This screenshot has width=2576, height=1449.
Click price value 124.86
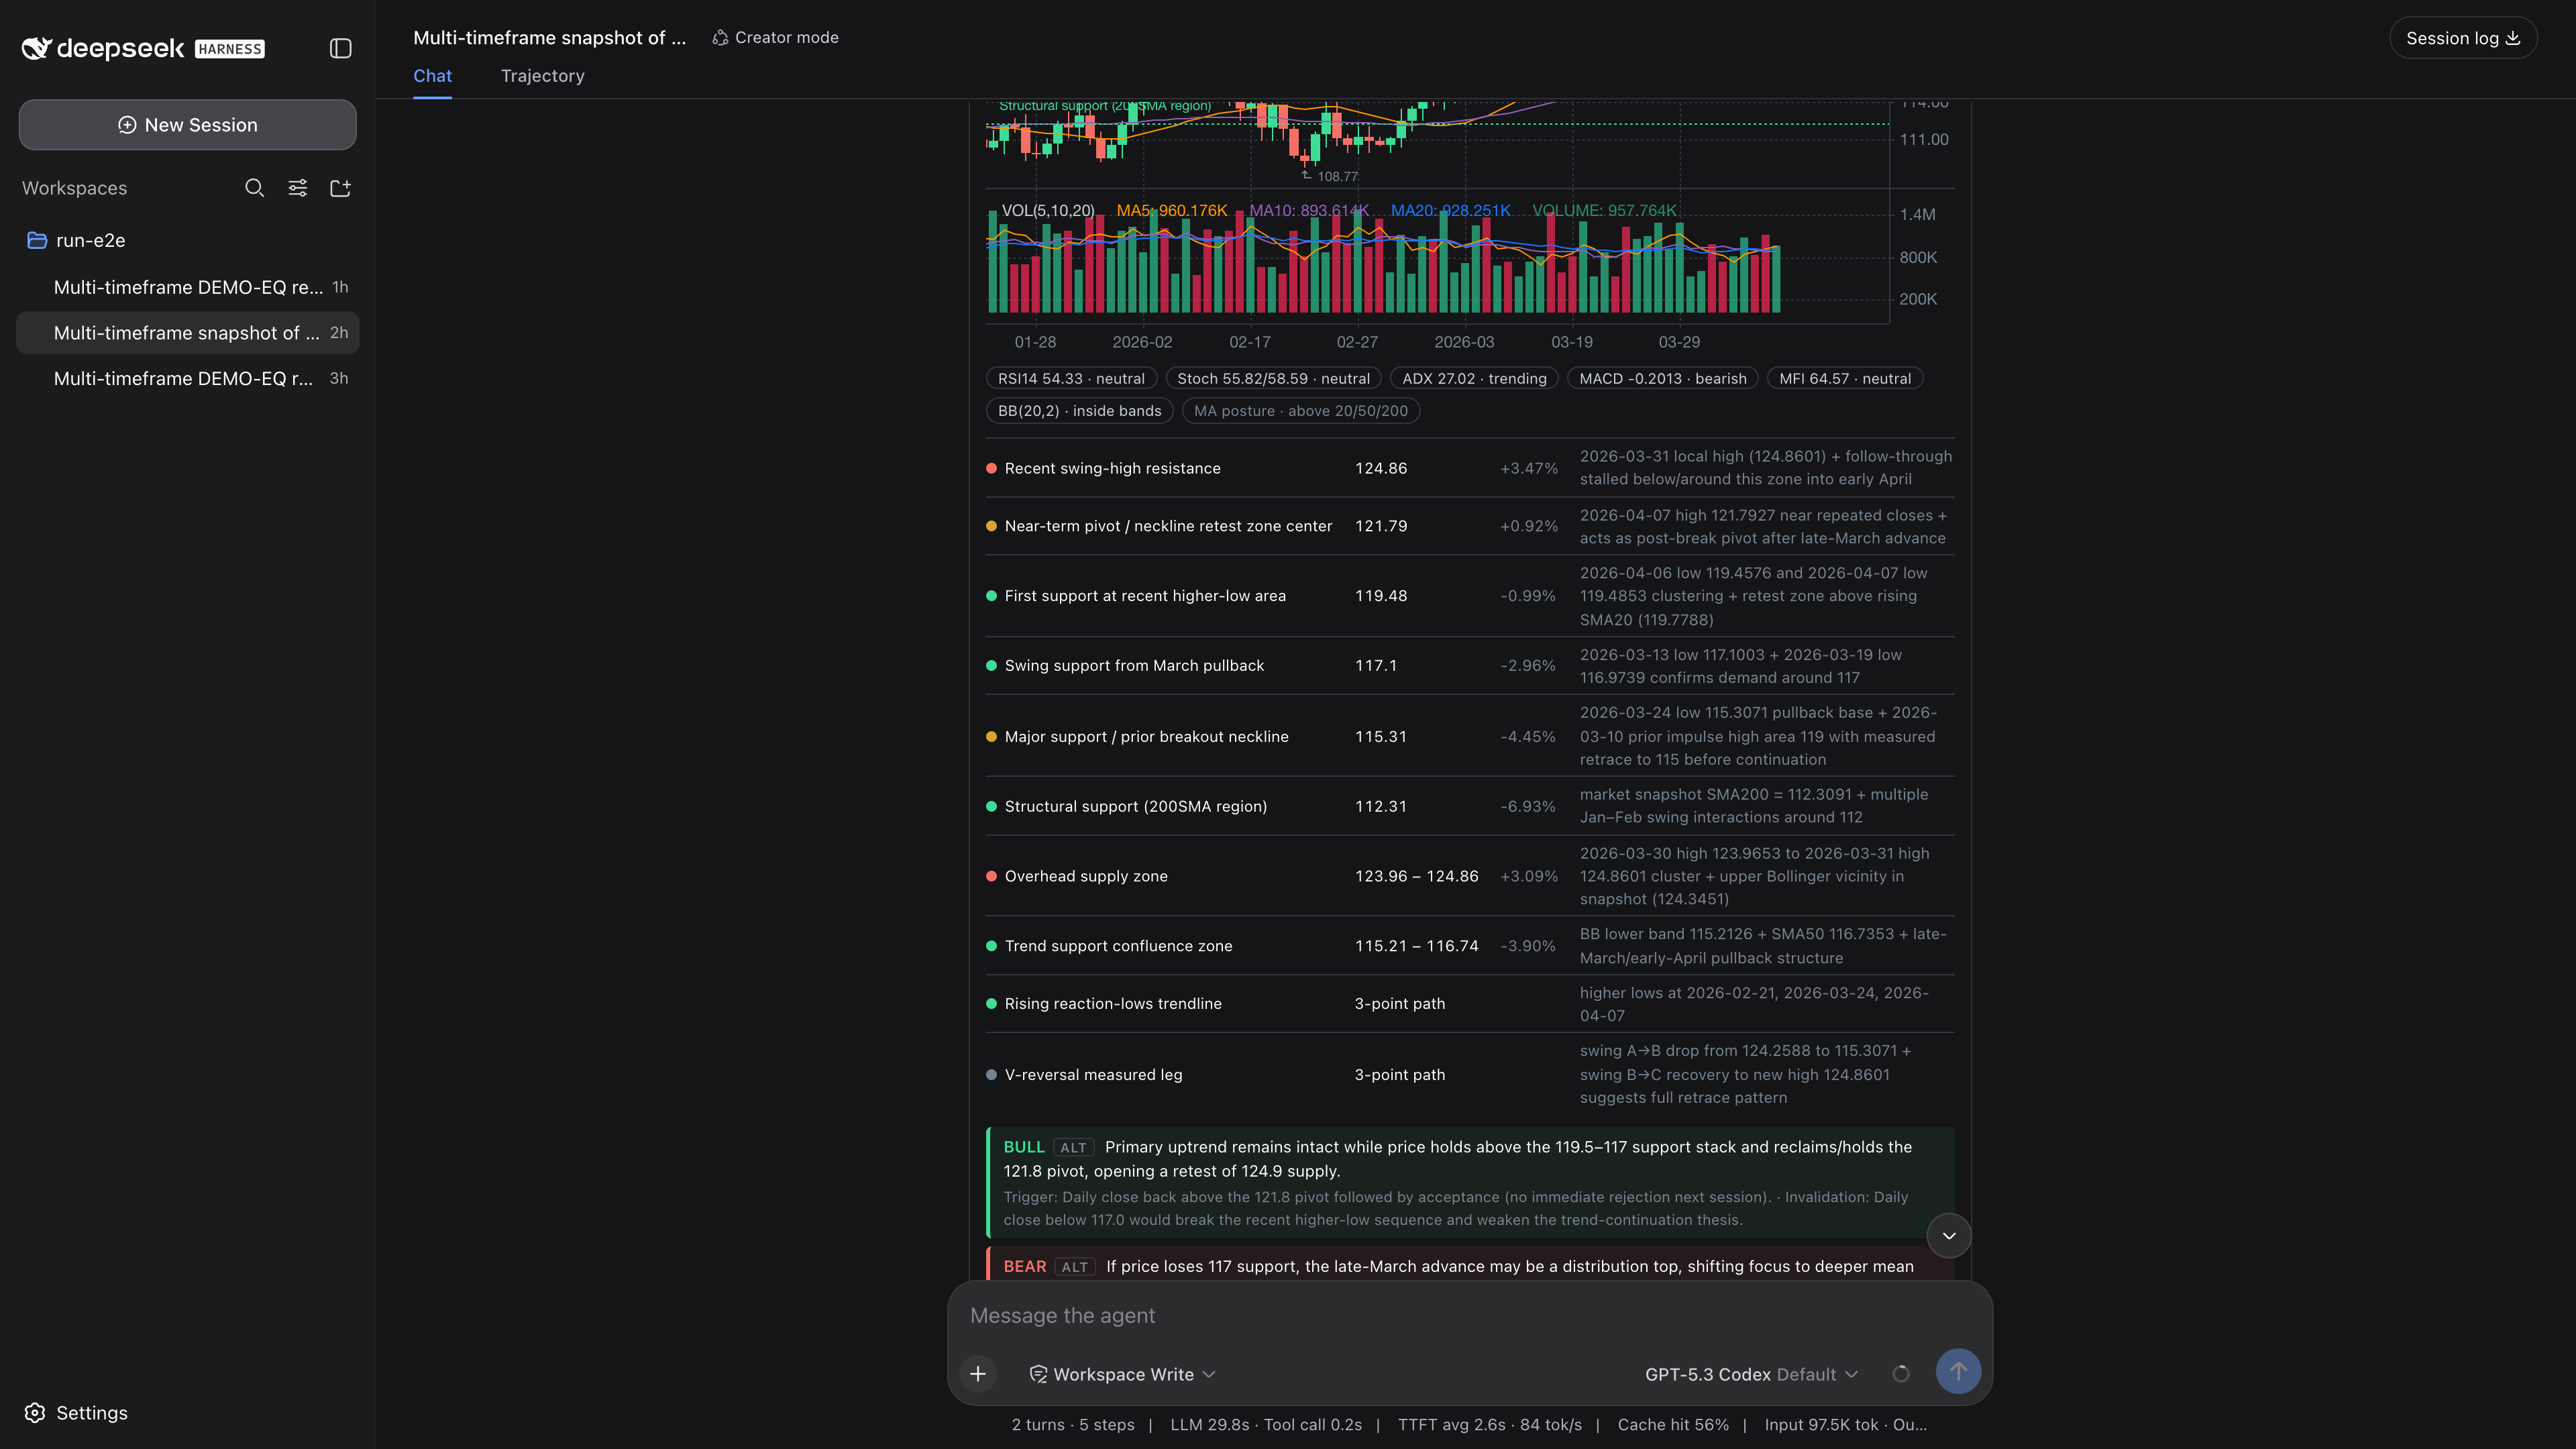click(1381, 468)
